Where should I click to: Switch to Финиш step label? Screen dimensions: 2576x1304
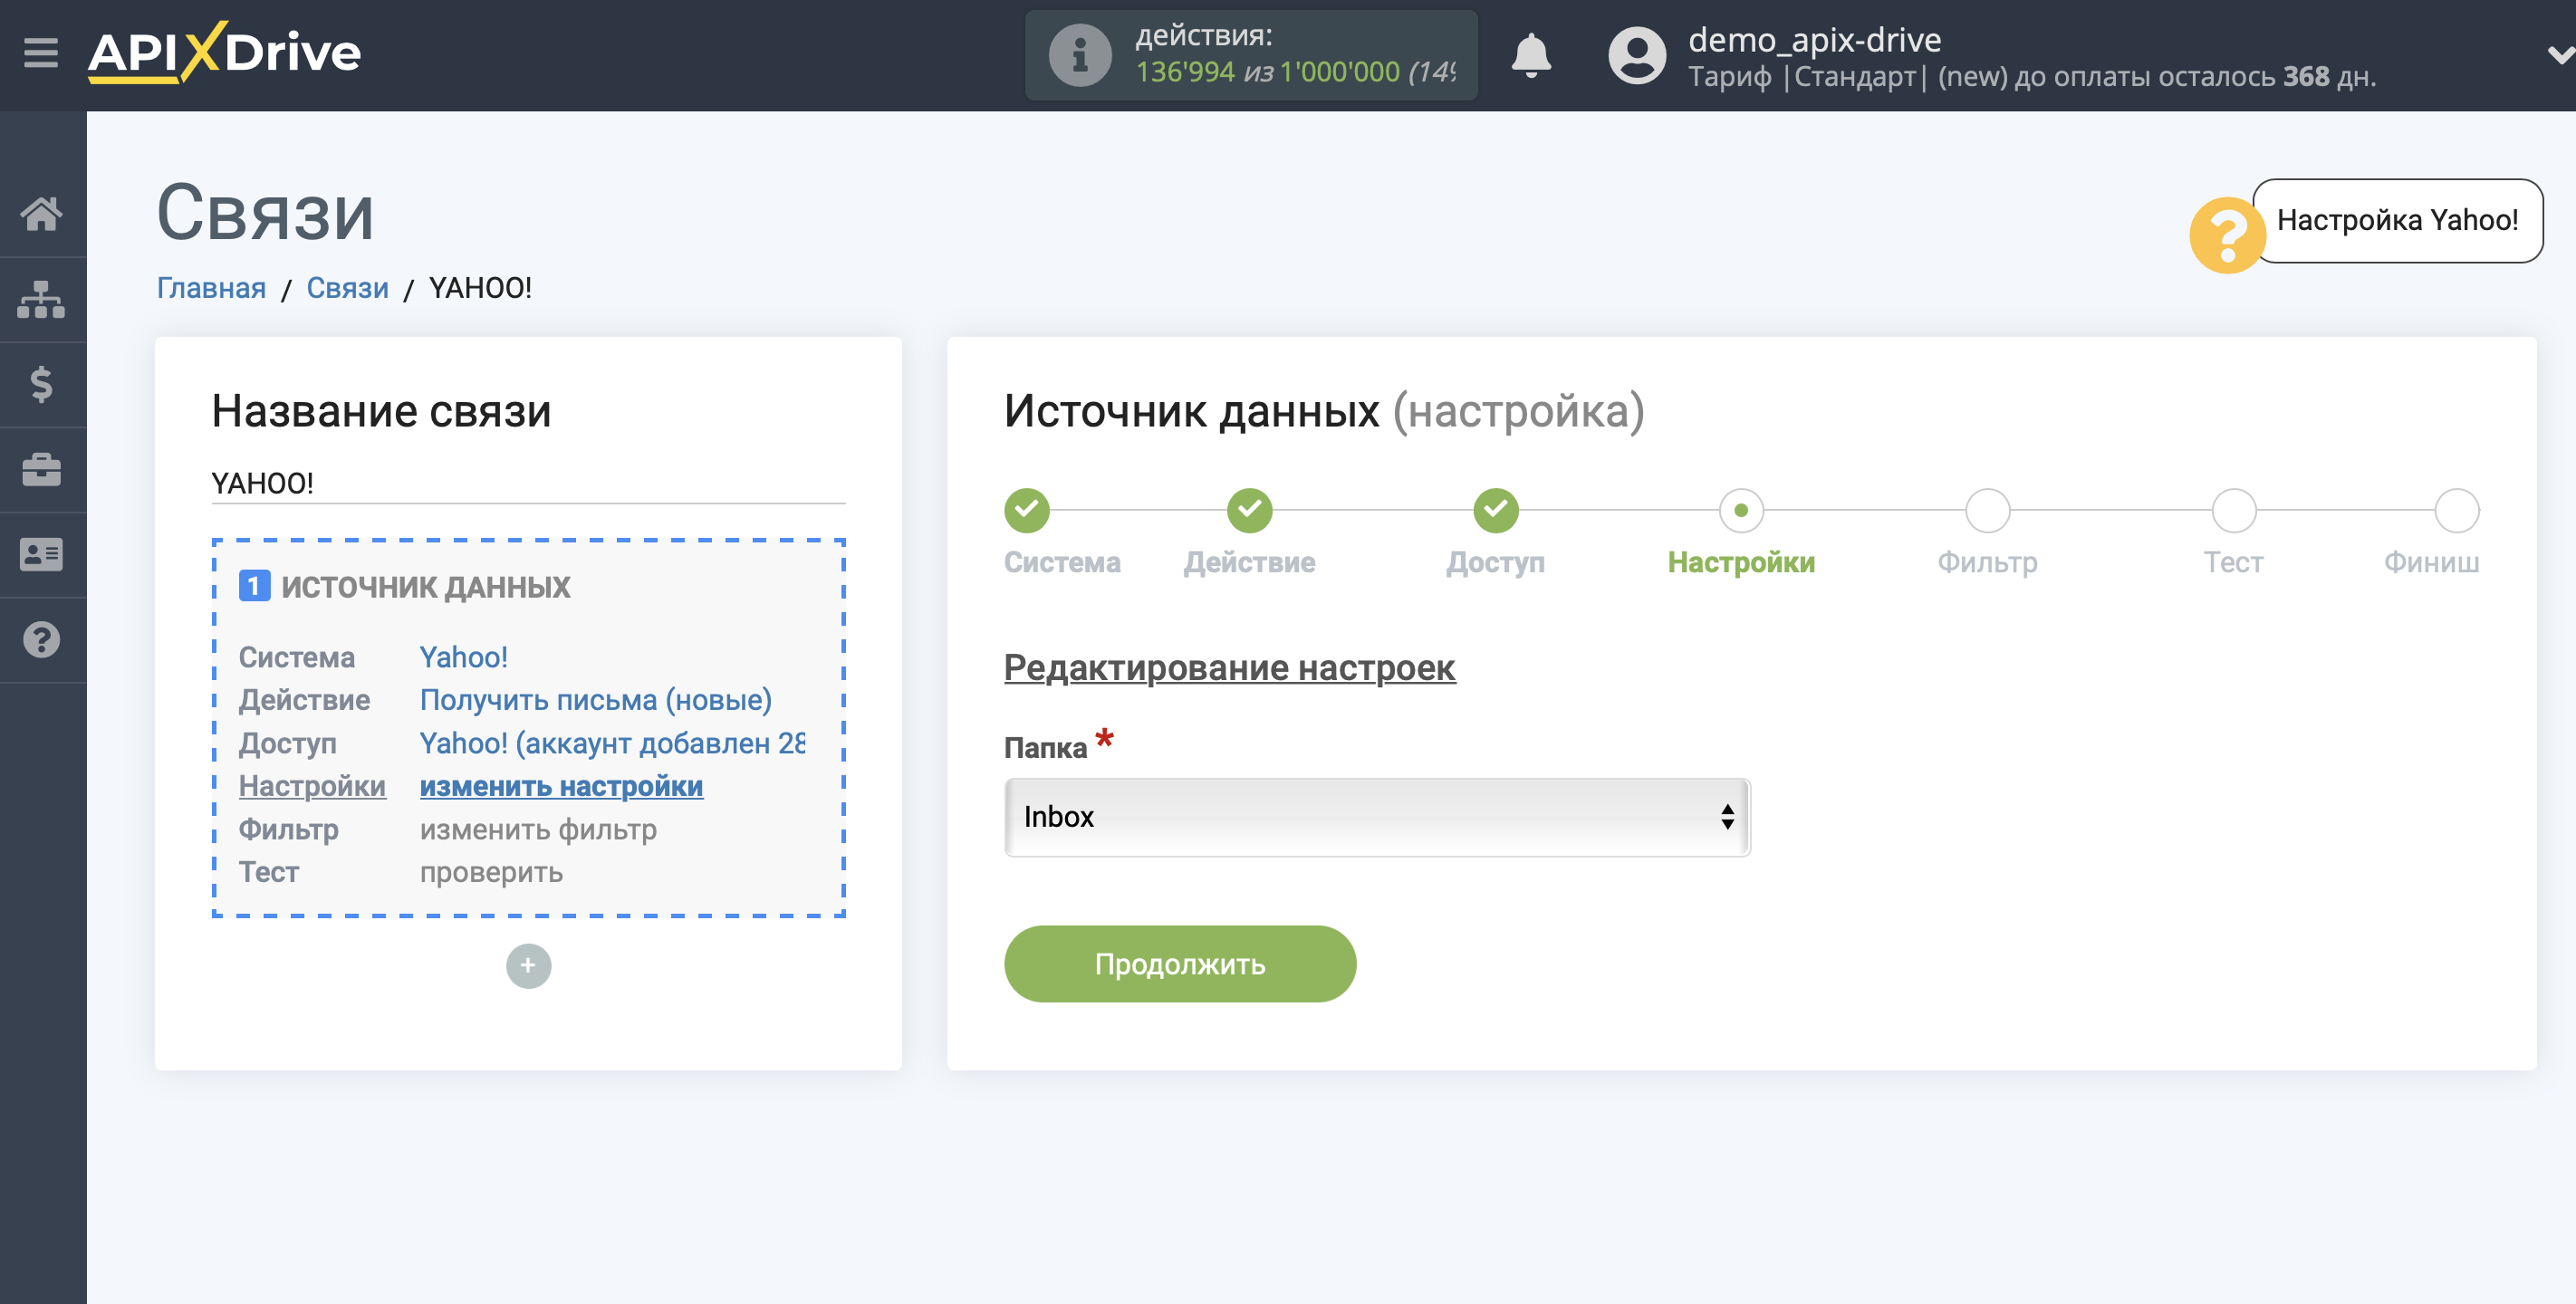tap(2430, 562)
